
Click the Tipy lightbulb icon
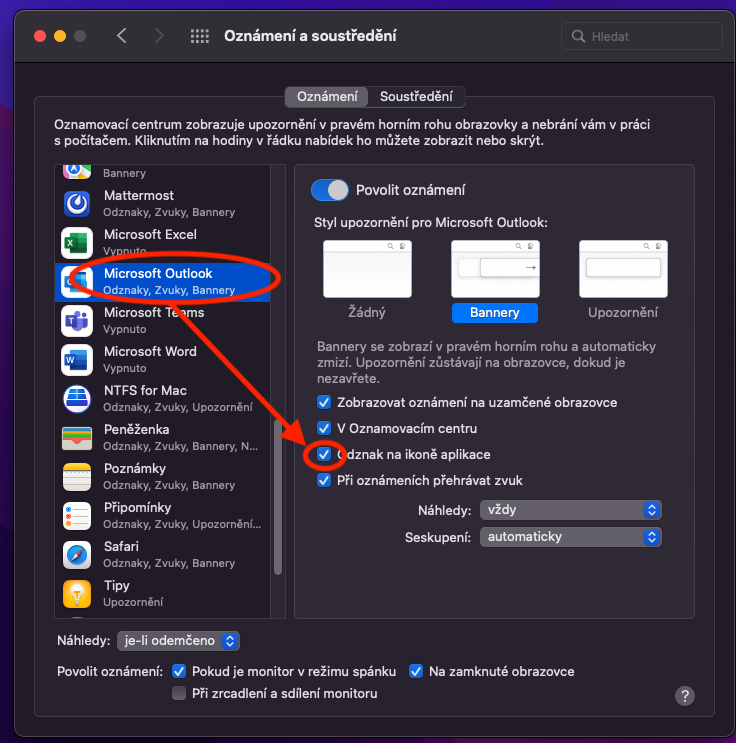[x=77, y=593]
